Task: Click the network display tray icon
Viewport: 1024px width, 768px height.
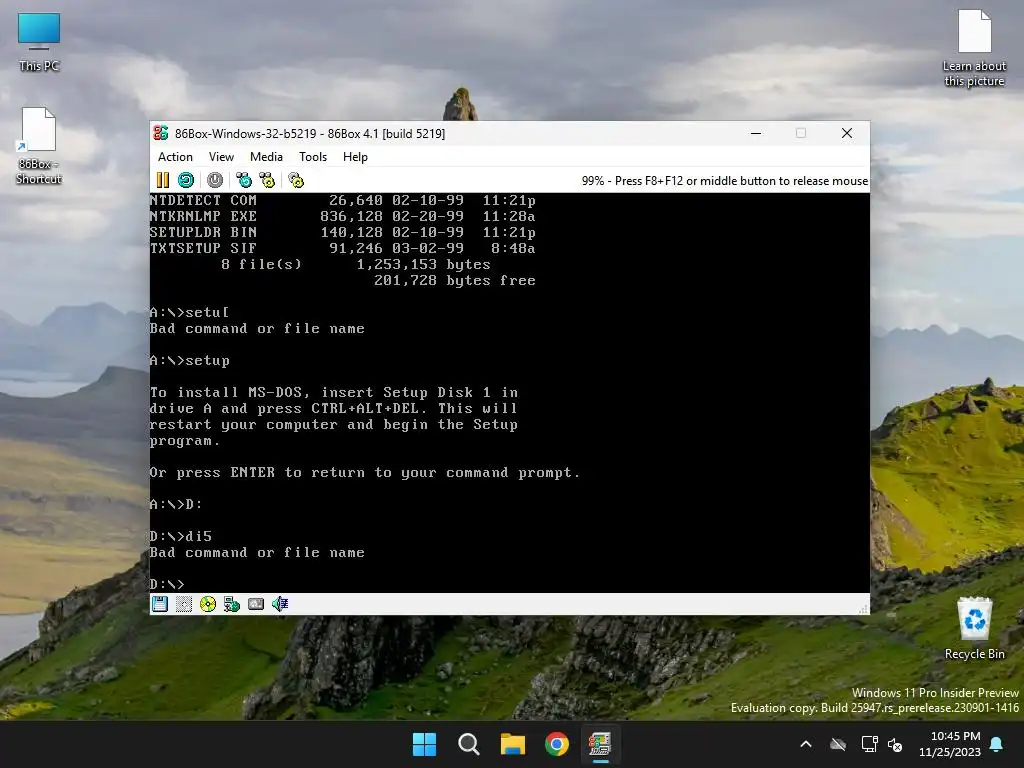Action: (869, 744)
